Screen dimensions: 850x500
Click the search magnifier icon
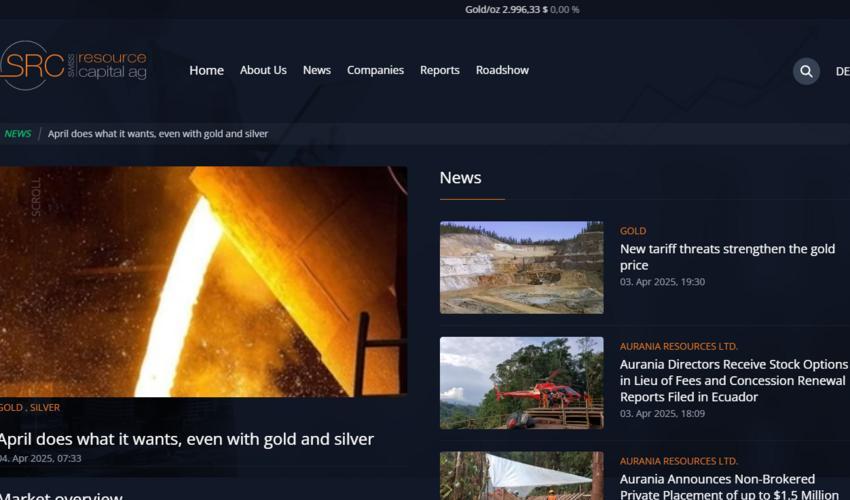click(x=806, y=71)
